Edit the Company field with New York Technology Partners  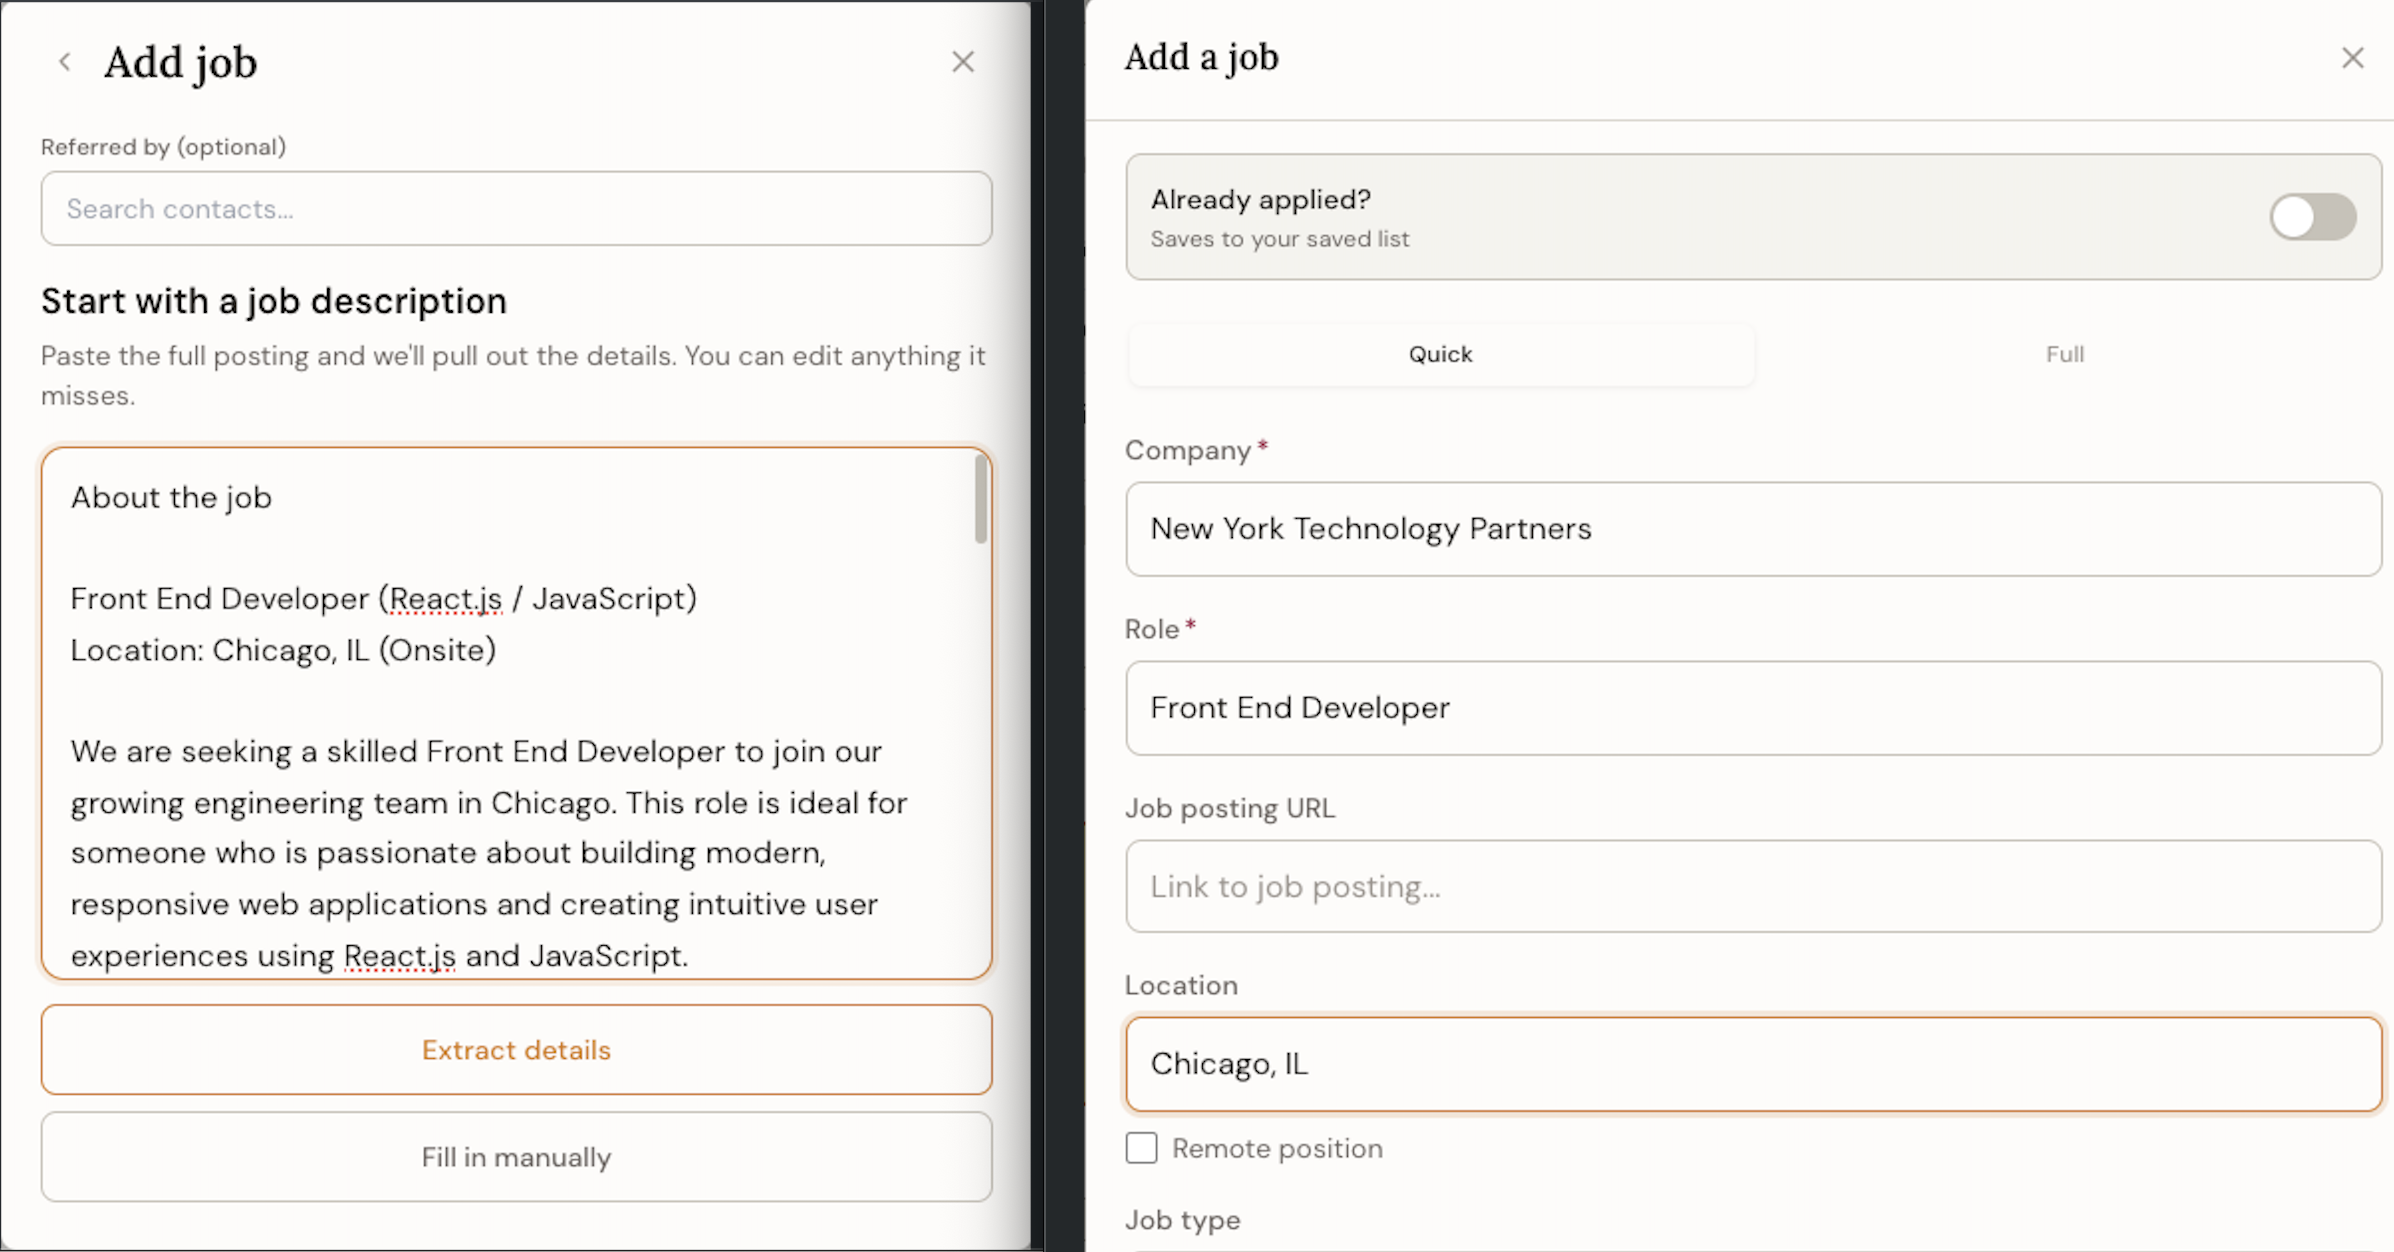pyautogui.click(x=1753, y=529)
